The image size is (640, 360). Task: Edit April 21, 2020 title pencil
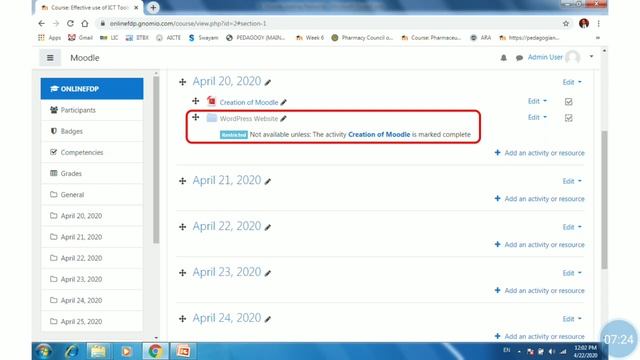268,181
